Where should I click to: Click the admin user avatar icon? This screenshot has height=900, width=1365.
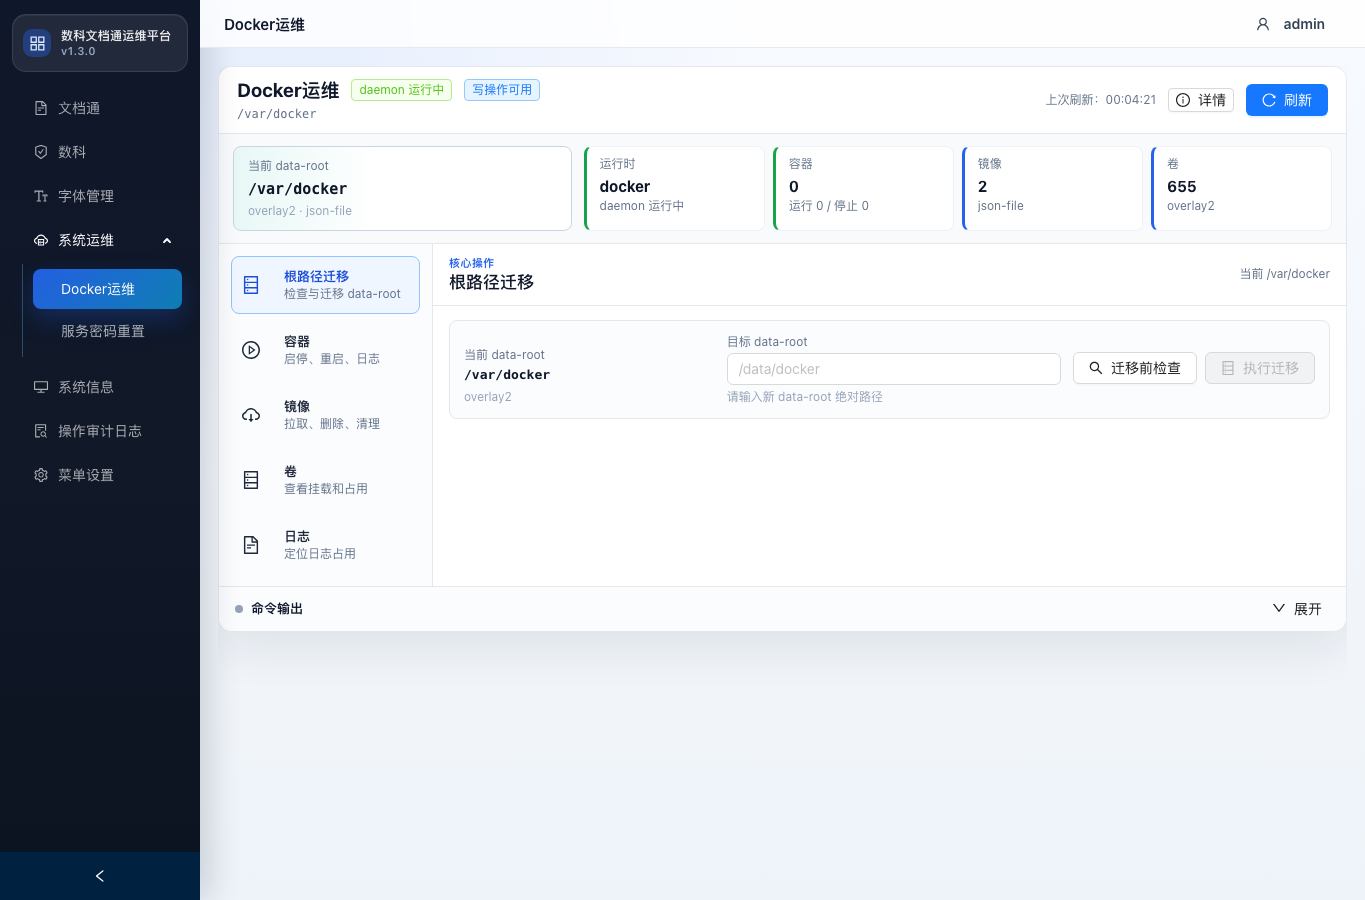[x=1263, y=24]
